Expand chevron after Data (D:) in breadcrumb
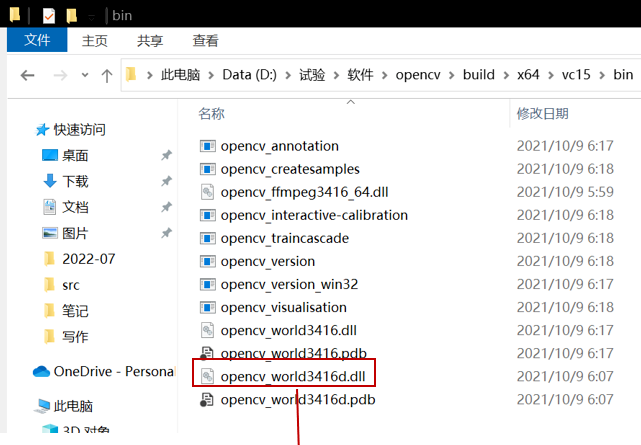The image size is (641, 445). click(288, 76)
